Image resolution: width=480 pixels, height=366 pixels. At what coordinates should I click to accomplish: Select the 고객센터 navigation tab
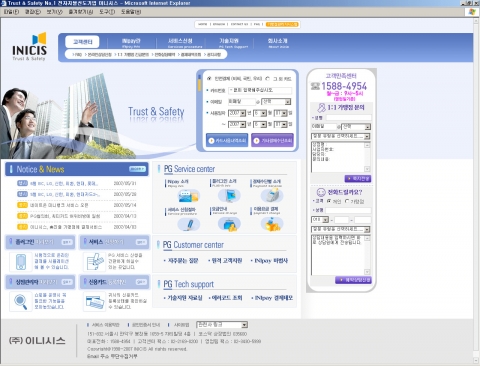coord(82,42)
